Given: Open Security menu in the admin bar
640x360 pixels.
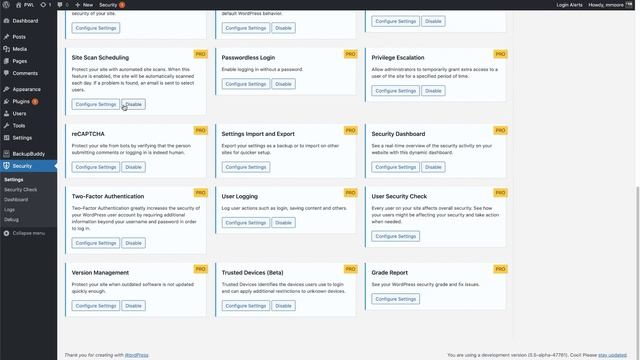Looking at the screenshot, I should (111, 5).
